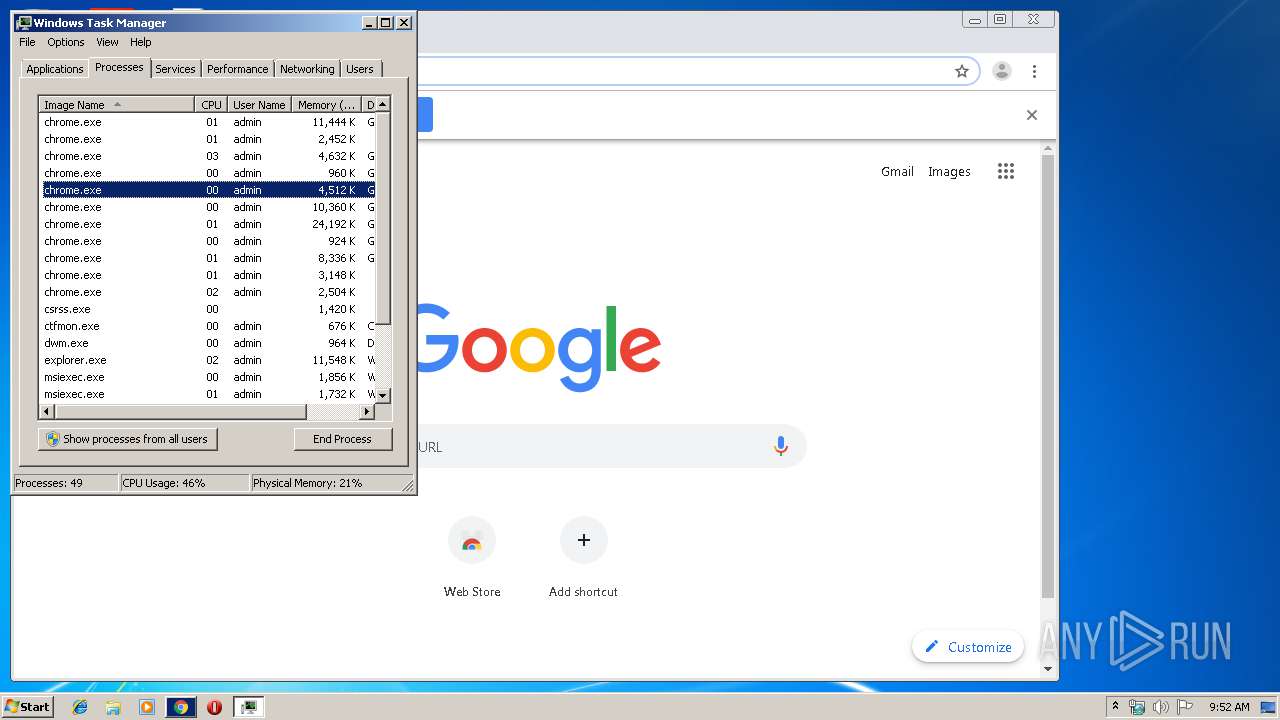
Task: Select the chrome.exe row using 24,192 K
Action: pyautogui.click(x=207, y=224)
